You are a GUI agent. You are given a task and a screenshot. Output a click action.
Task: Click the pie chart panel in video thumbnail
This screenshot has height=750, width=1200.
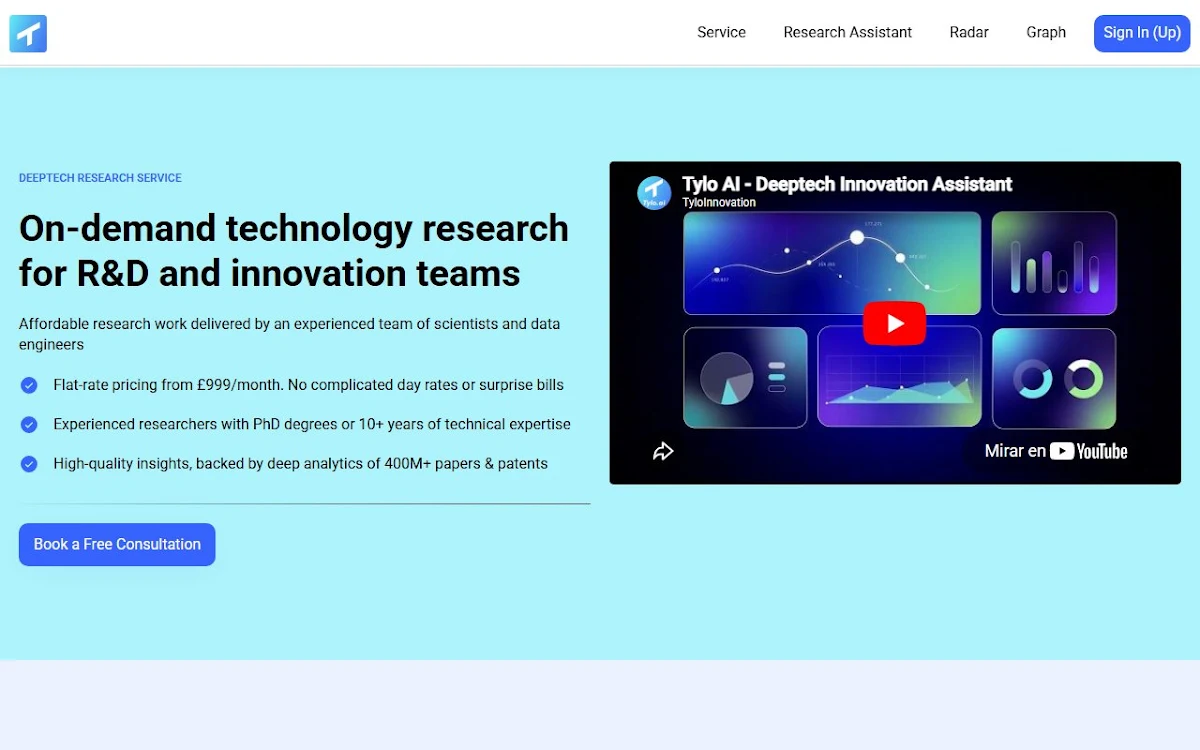[745, 378]
